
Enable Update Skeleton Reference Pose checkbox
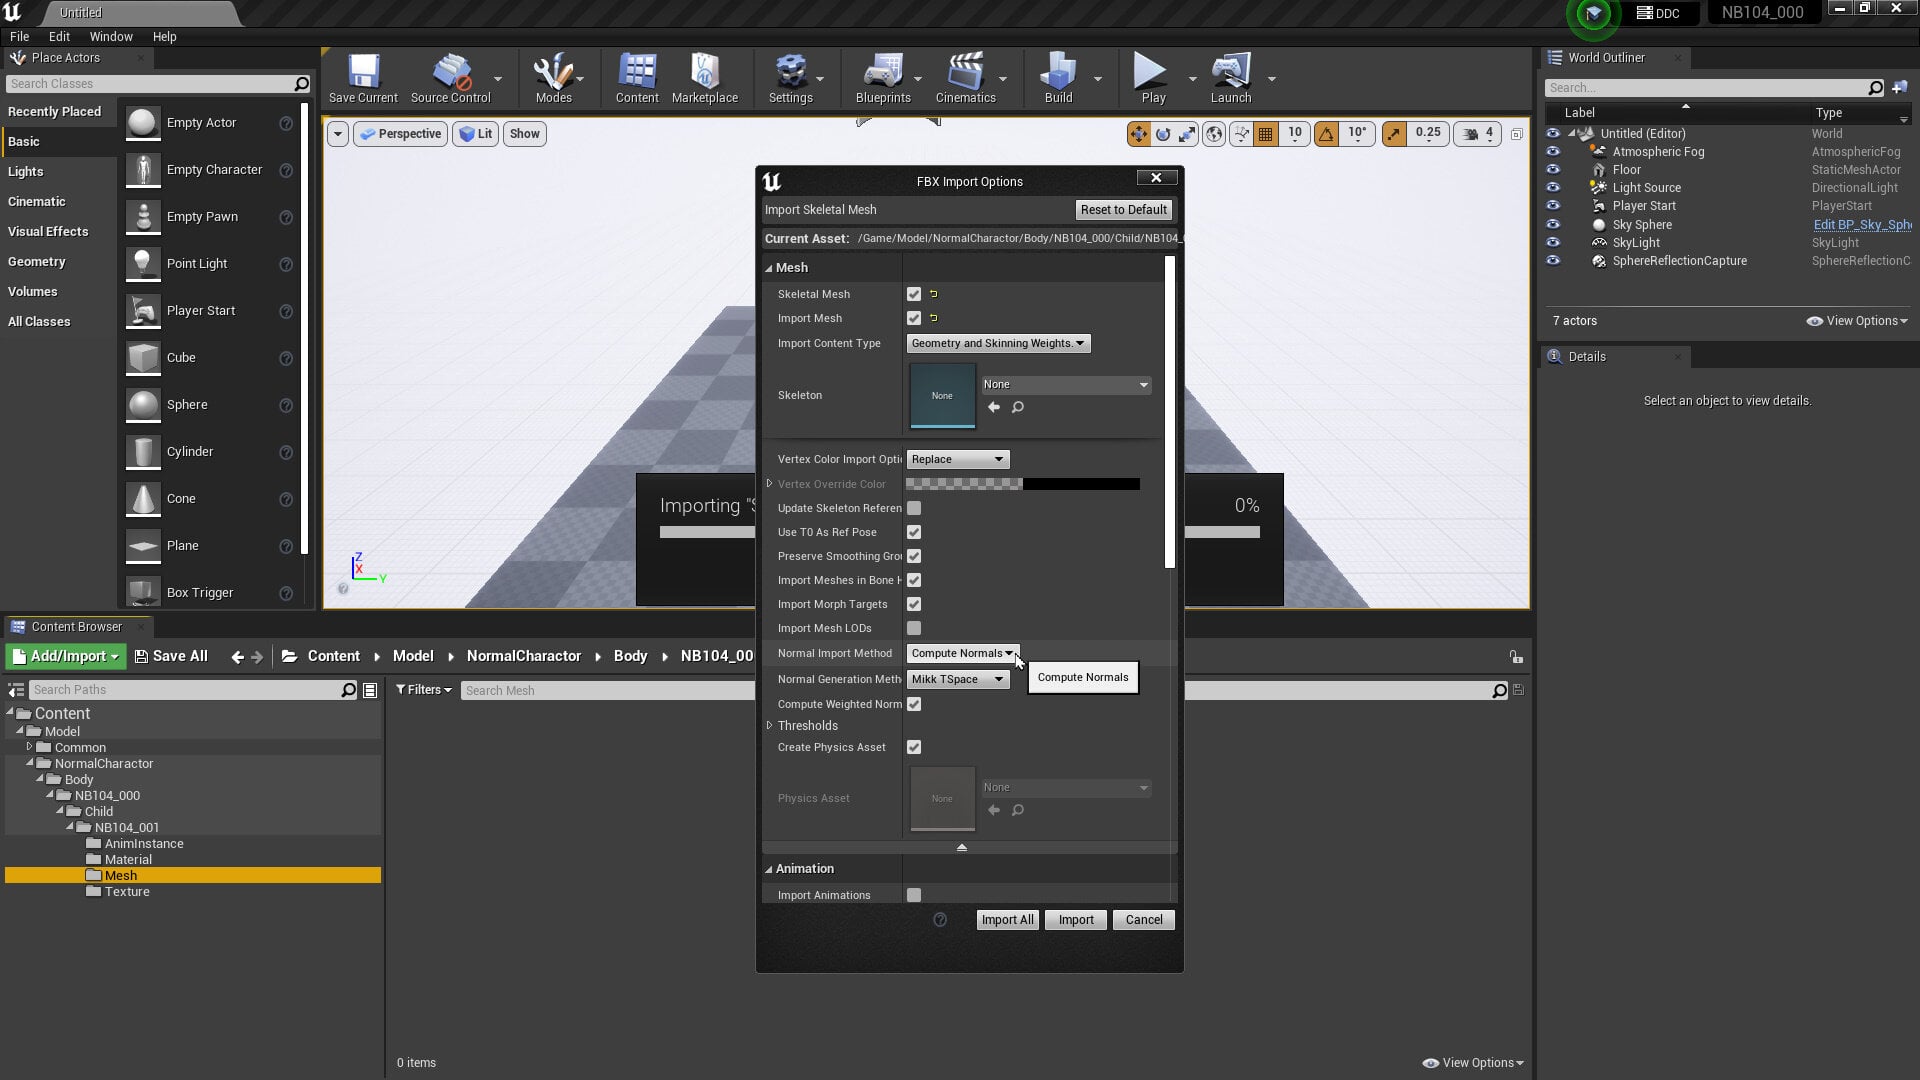(x=914, y=508)
